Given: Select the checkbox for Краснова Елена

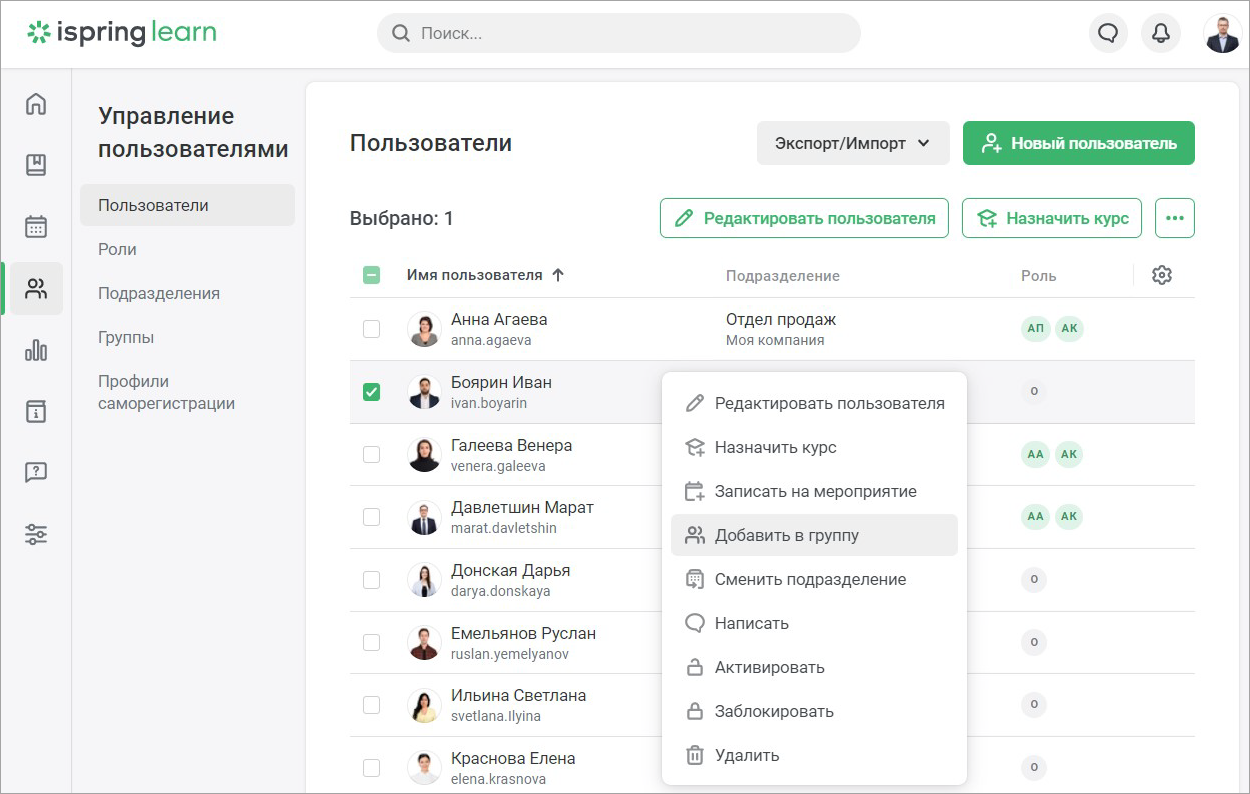Looking at the screenshot, I should pos(371,767).
